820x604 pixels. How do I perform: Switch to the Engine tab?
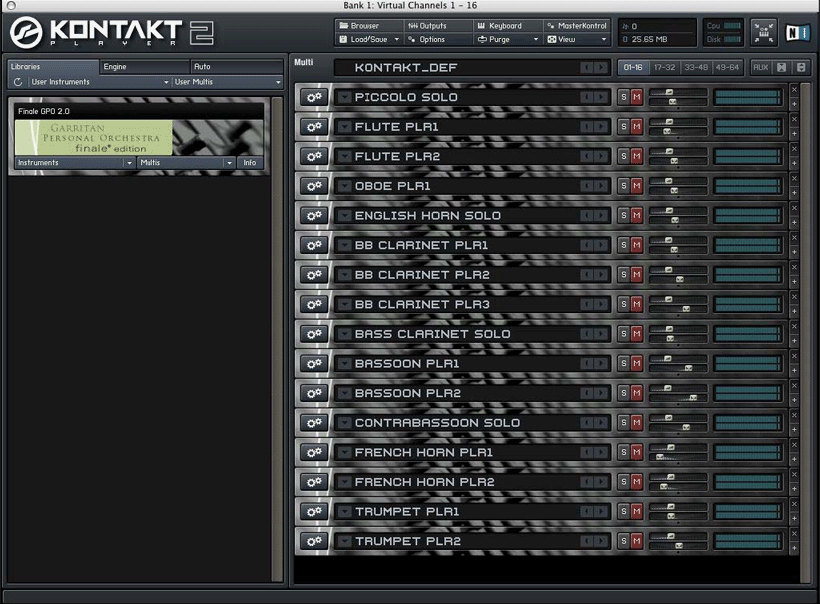(x=144, y=67)
